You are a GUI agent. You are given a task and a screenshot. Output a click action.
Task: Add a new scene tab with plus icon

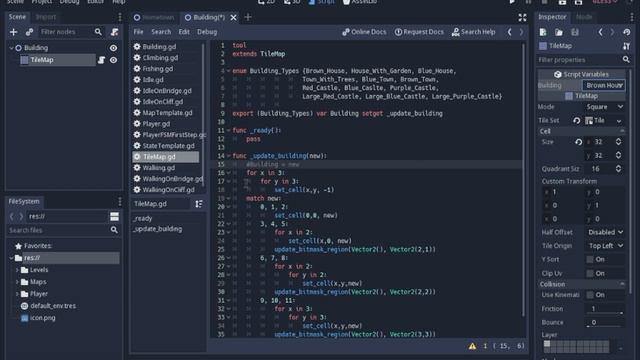[248, 17]
